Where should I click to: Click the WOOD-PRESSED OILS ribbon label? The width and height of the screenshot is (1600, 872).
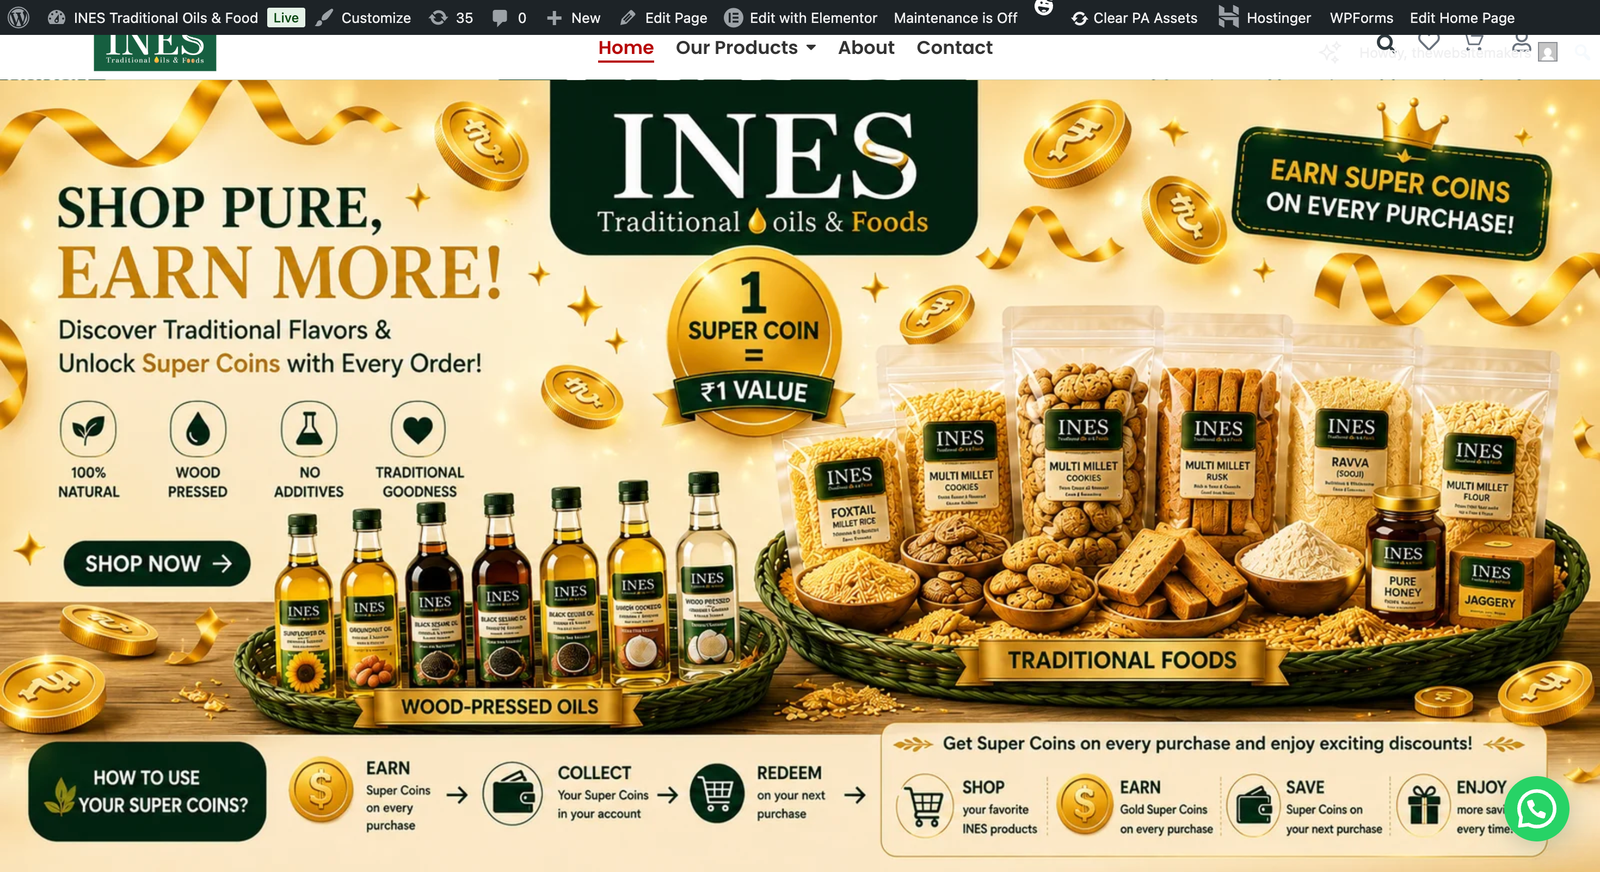500,707
